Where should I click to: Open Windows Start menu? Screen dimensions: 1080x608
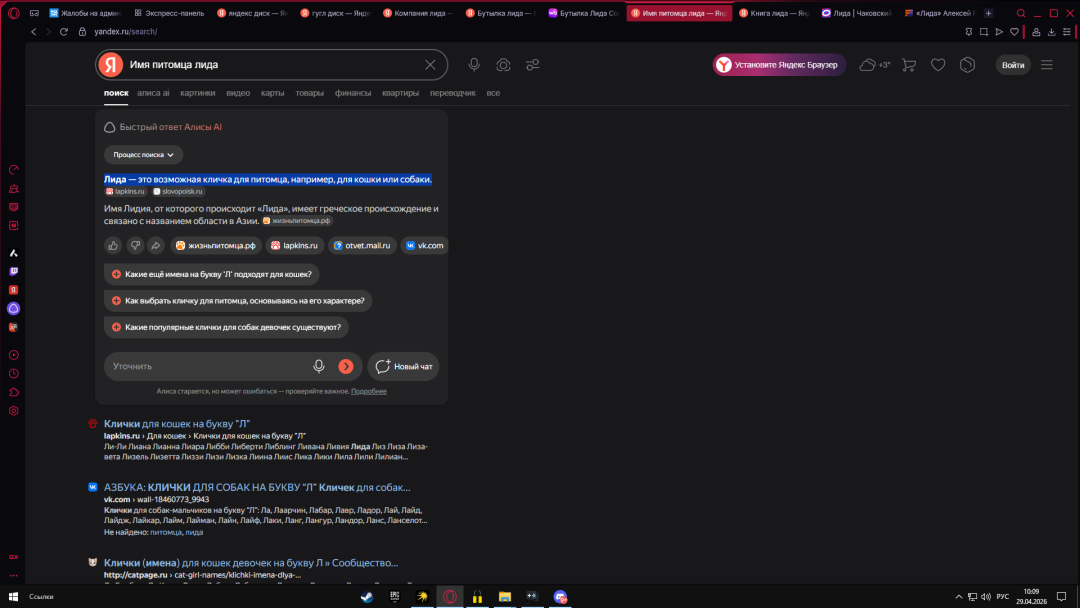[13, 597]
